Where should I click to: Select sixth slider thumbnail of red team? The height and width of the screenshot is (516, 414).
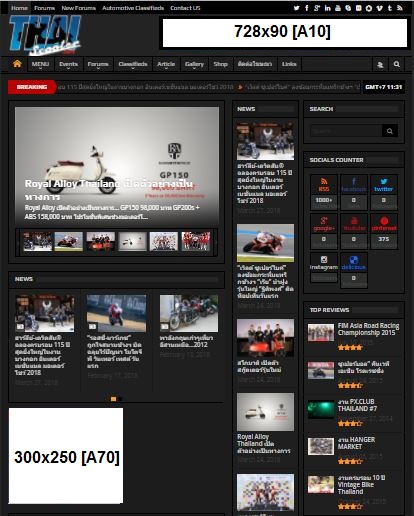[x=196, y=241]
